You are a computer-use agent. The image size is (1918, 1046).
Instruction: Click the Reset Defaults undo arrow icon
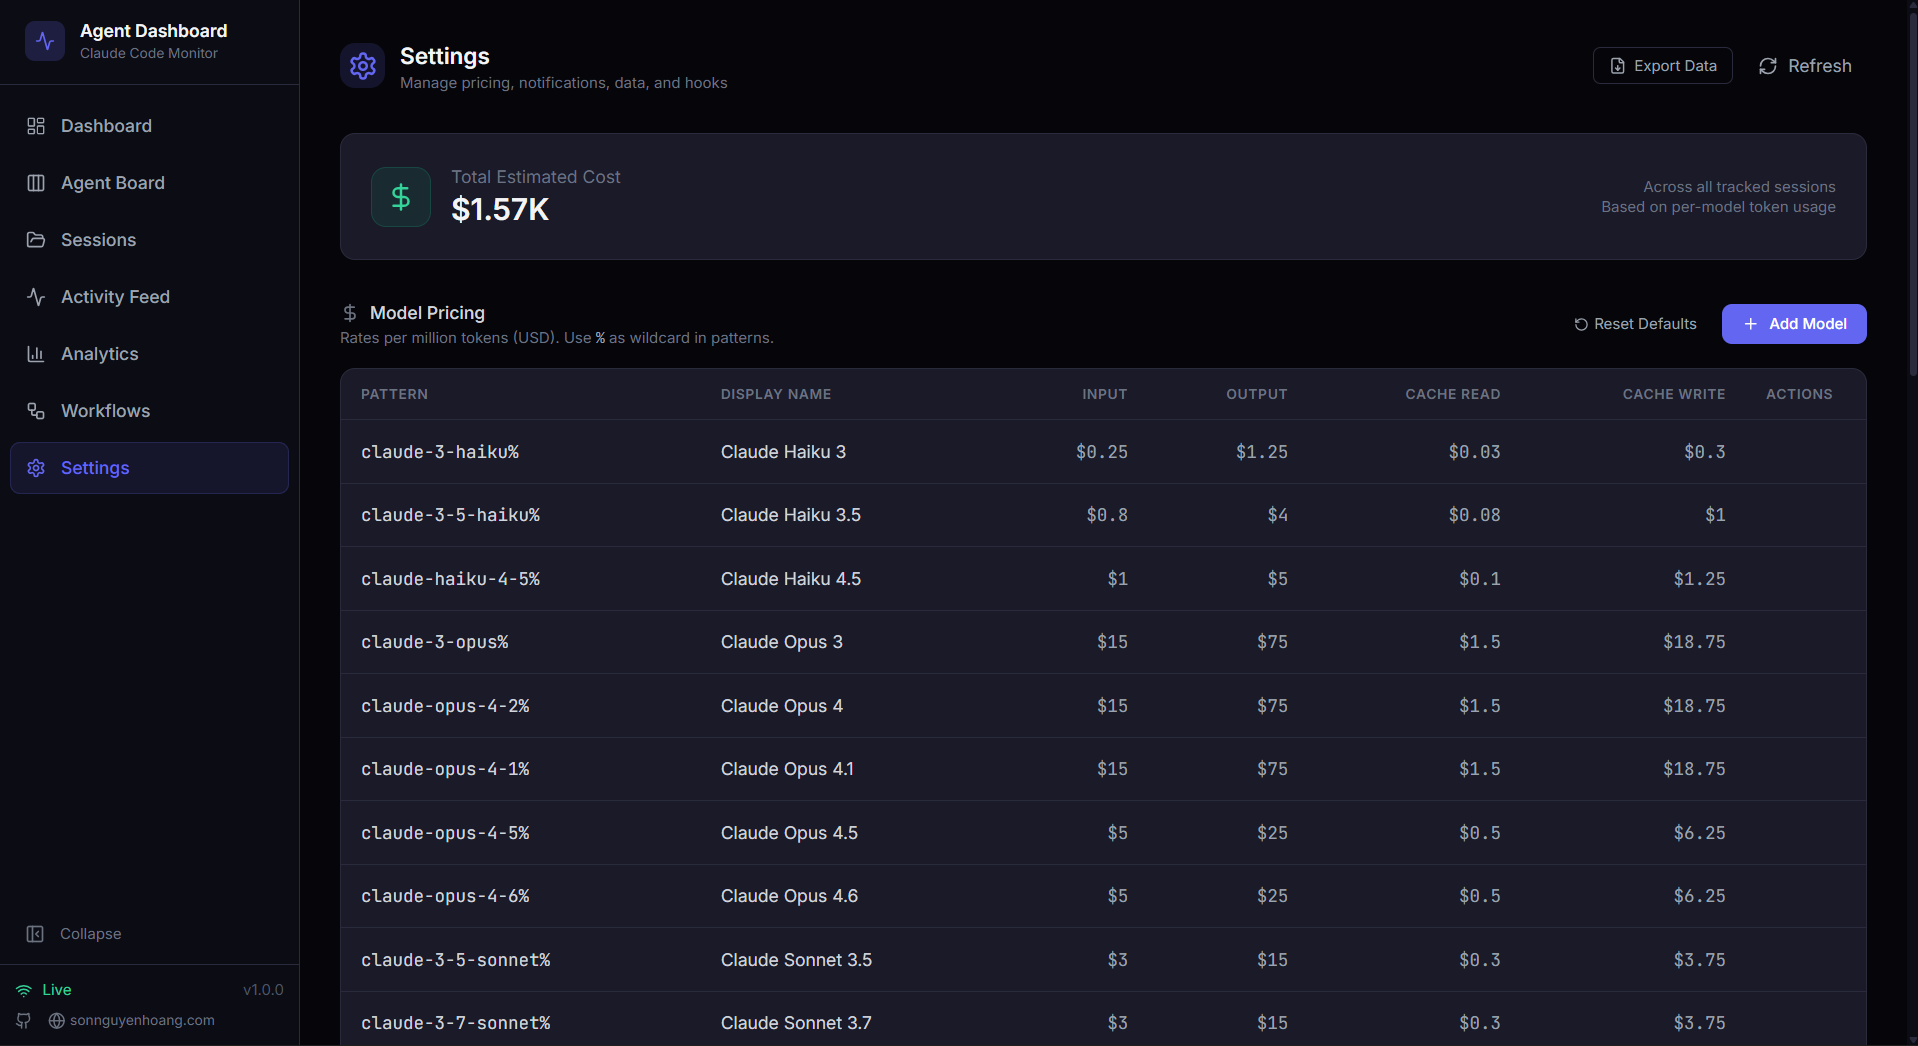click(x=1581, y=324)
